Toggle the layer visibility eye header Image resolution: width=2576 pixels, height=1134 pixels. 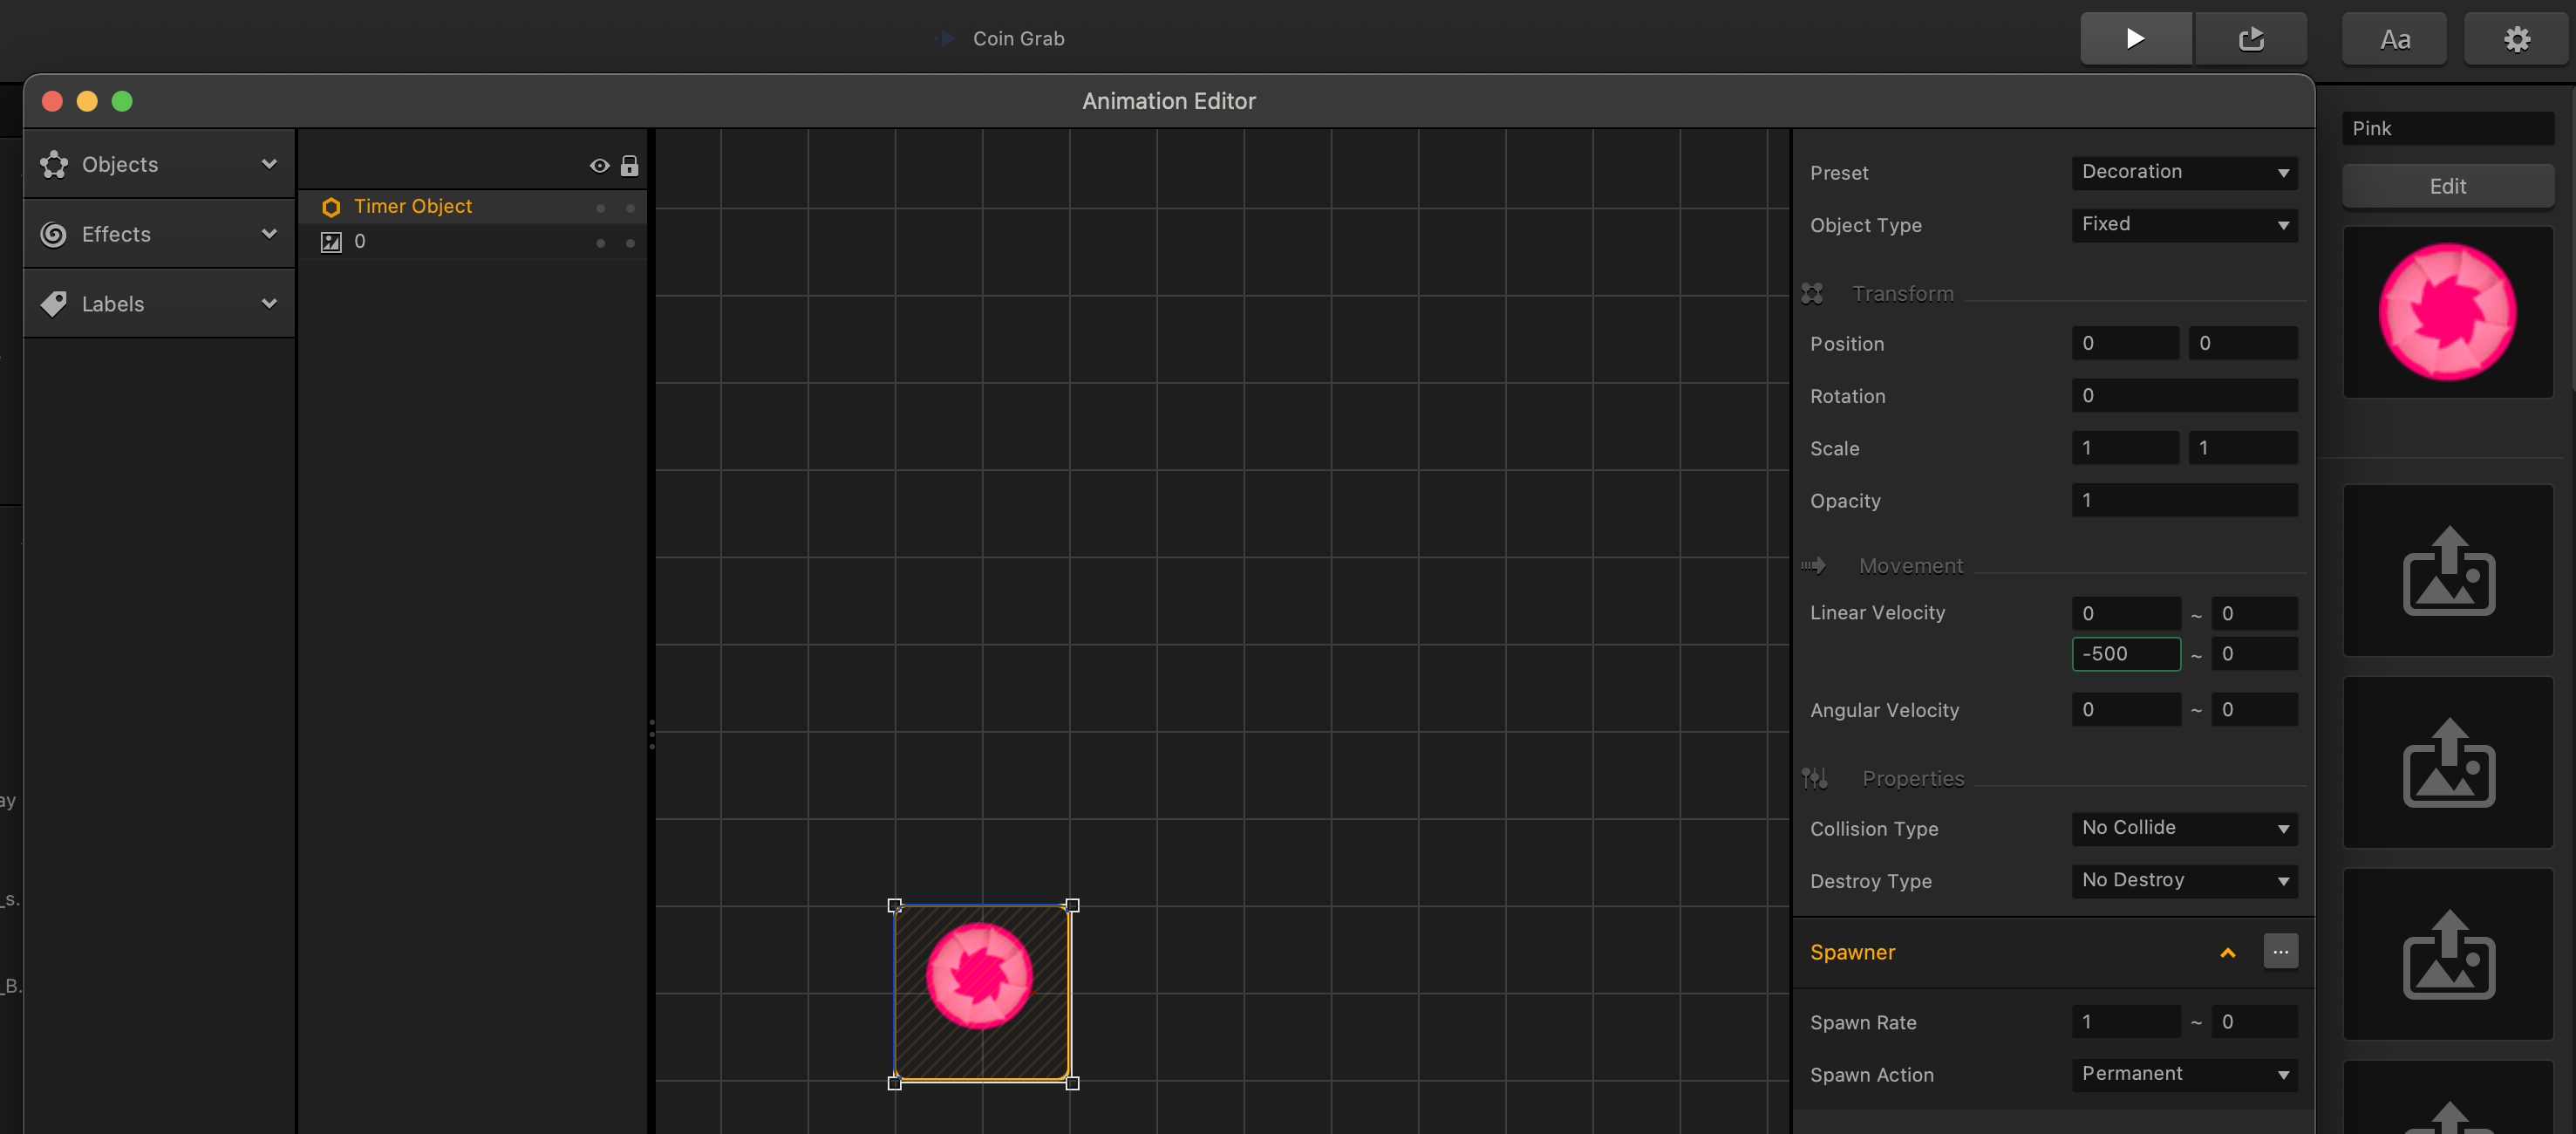[x=599, y=166]
